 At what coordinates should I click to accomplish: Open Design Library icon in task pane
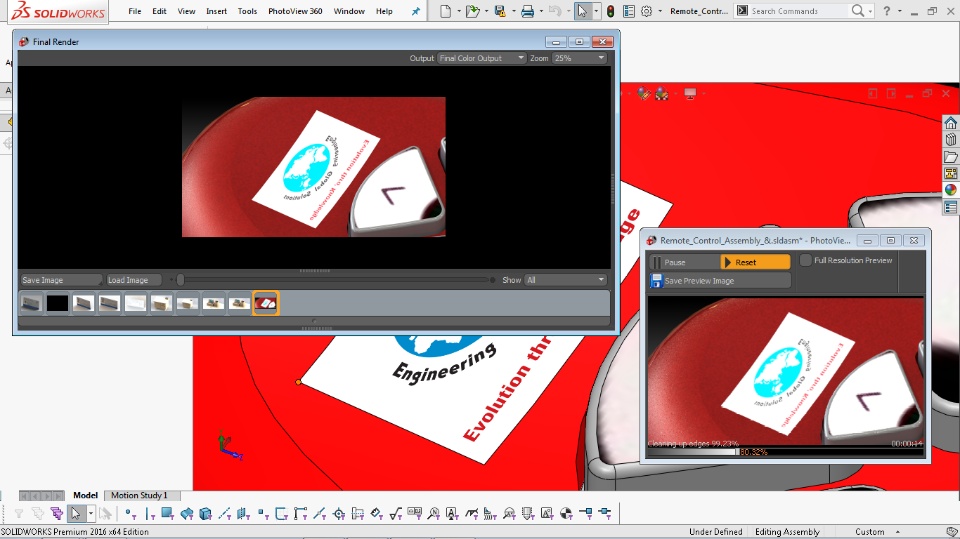(x=950, y=140)
